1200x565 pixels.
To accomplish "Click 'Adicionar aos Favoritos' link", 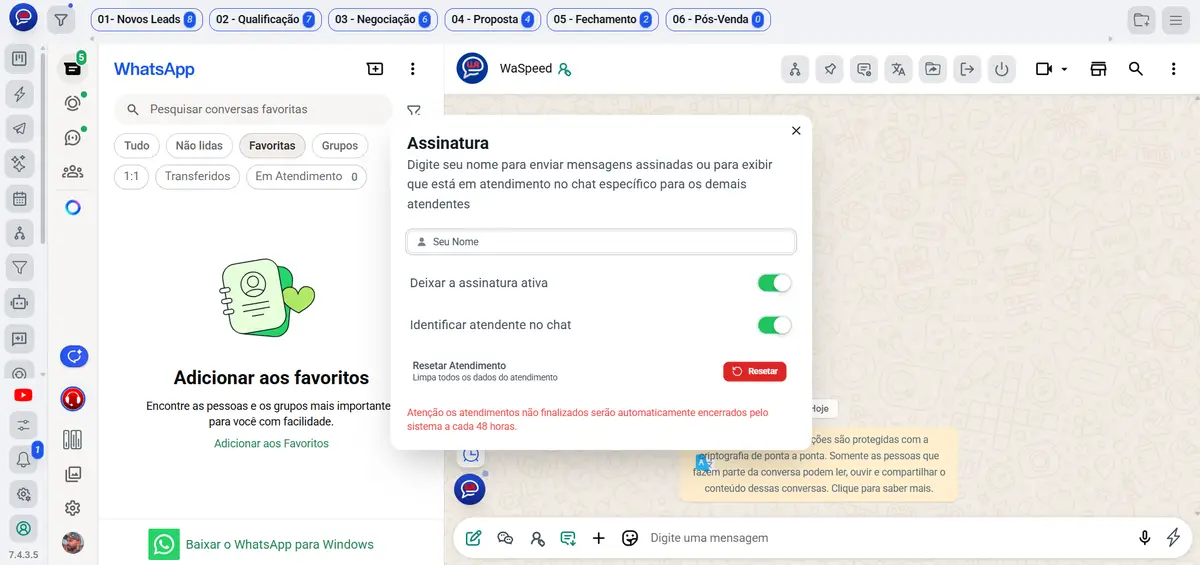I will point(271,443).
